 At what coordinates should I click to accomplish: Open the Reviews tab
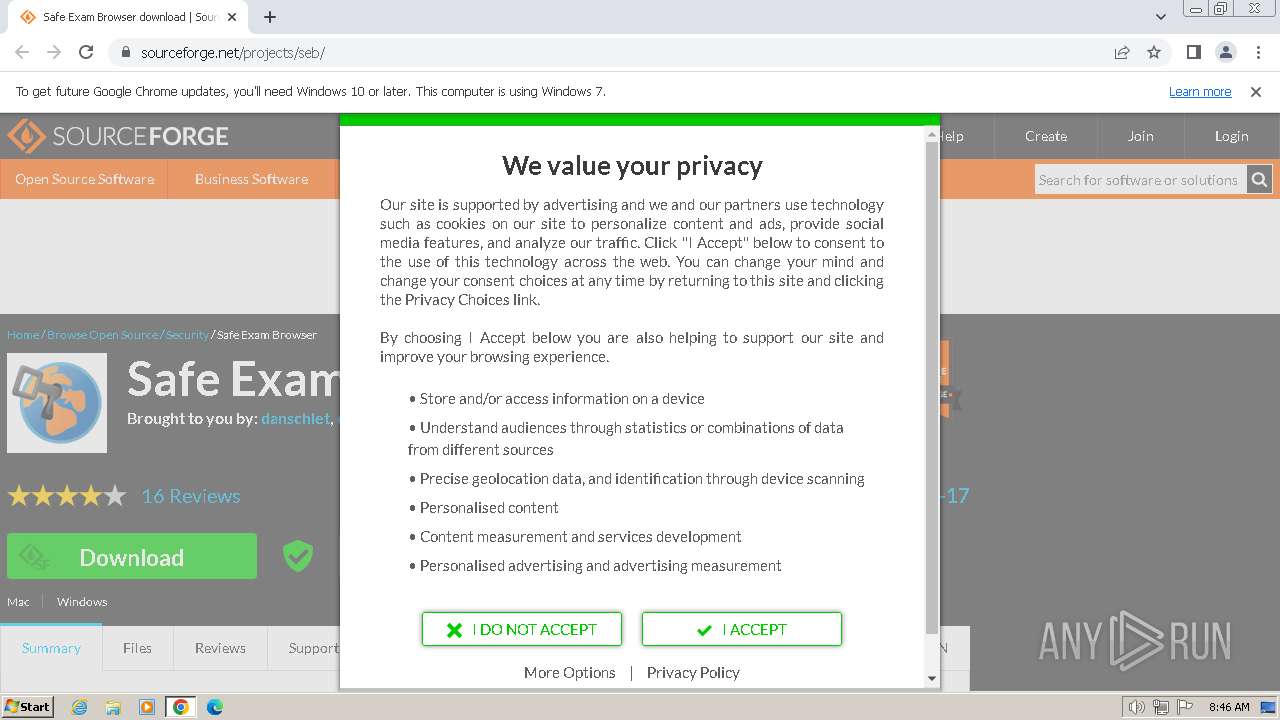pyautogui.click(x=220, y=648)
